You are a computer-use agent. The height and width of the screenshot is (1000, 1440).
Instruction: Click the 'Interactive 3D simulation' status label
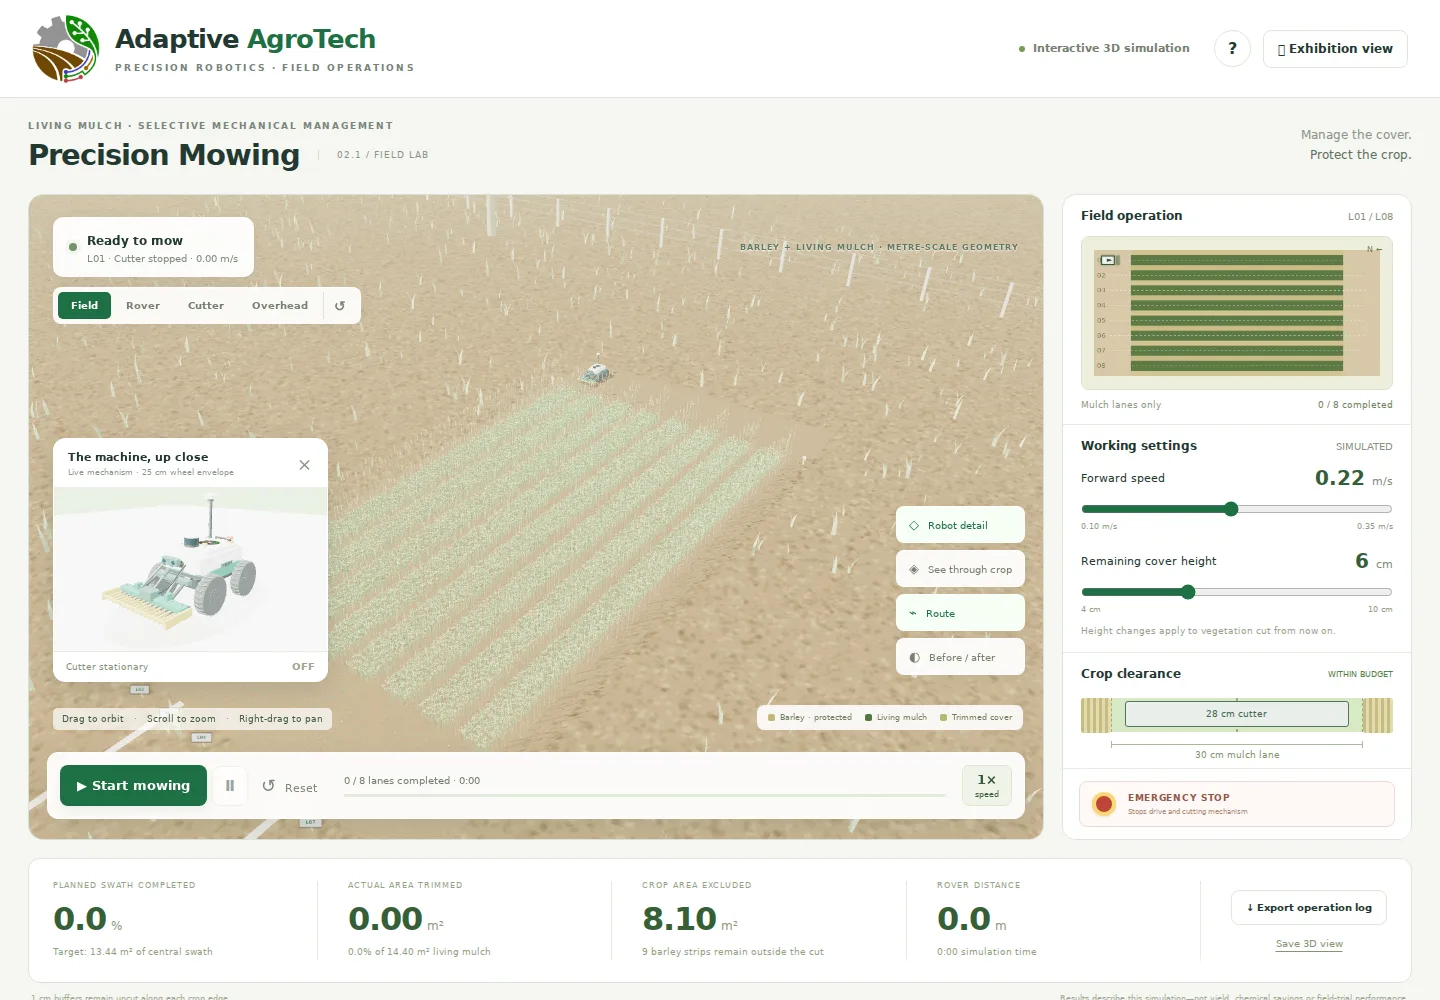[1104, 48]
